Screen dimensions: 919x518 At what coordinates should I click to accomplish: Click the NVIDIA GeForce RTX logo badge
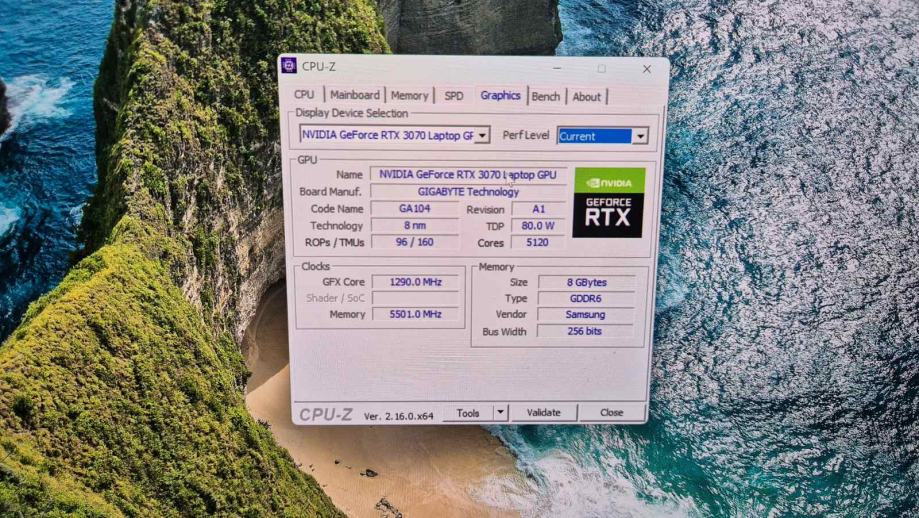pyautogui.click(x=608, y=203)
